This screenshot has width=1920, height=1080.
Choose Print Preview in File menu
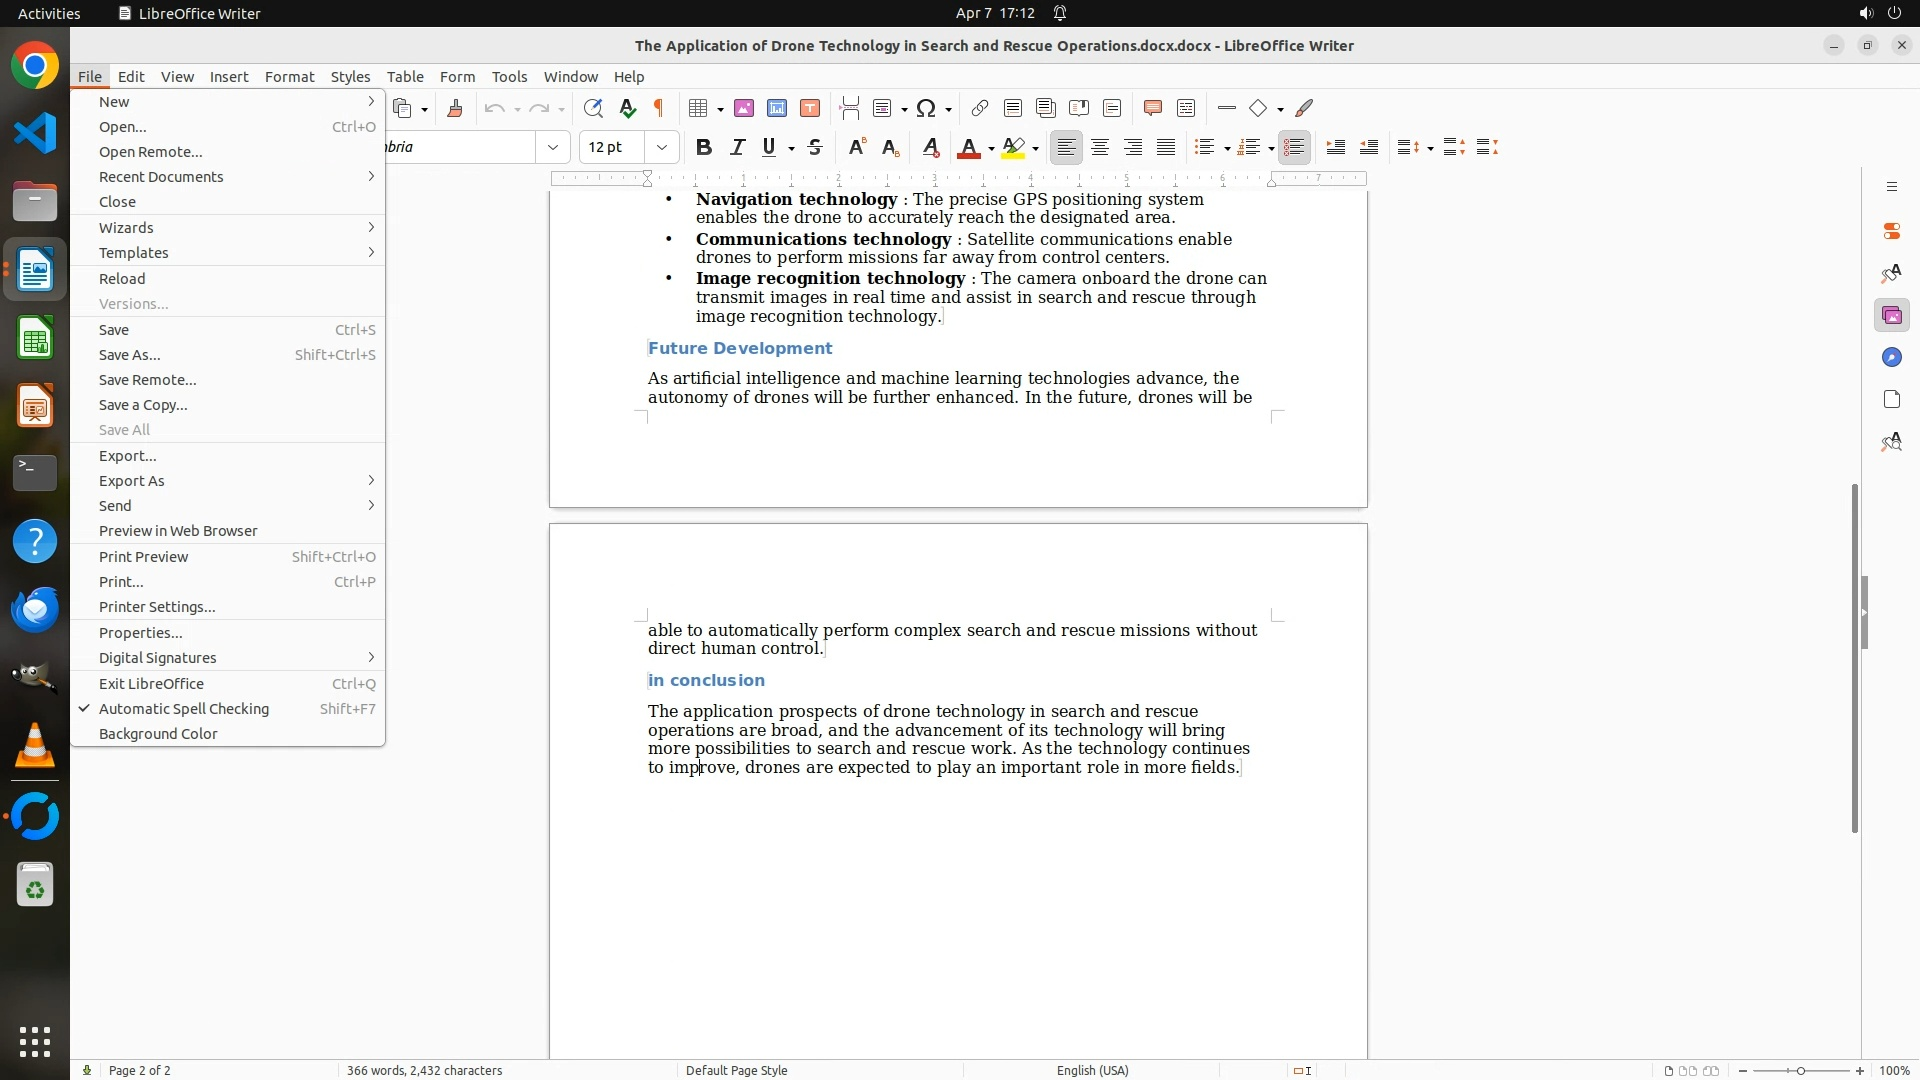pos(144,557)
